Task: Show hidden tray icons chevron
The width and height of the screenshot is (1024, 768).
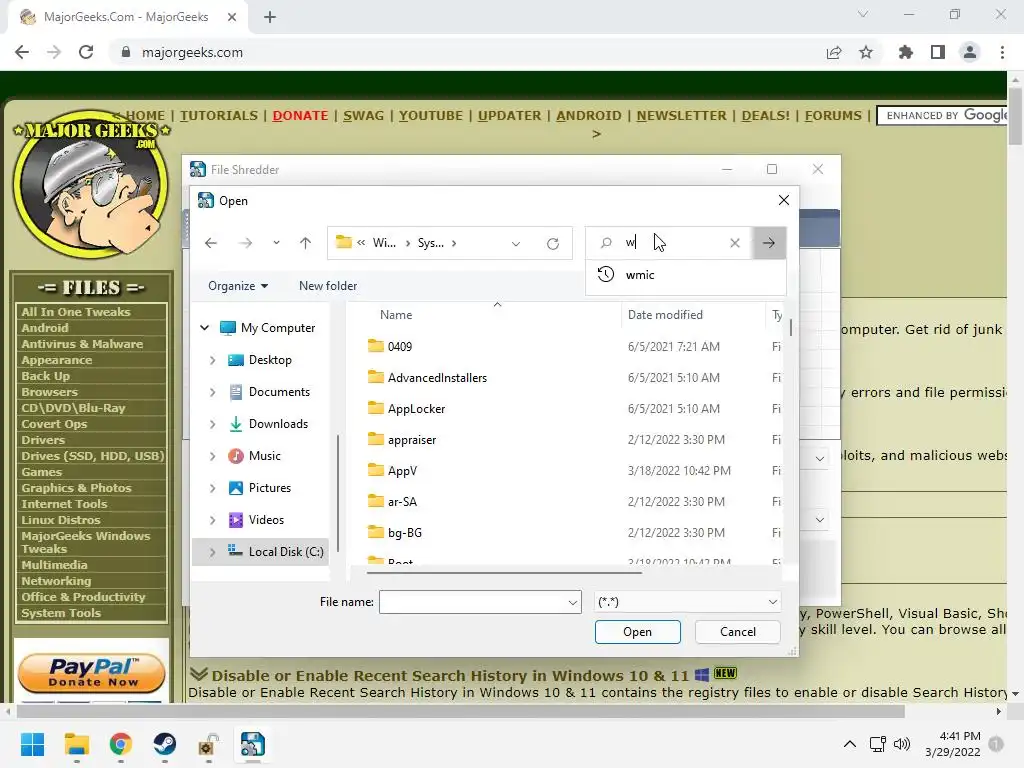Action: [850, 744]
